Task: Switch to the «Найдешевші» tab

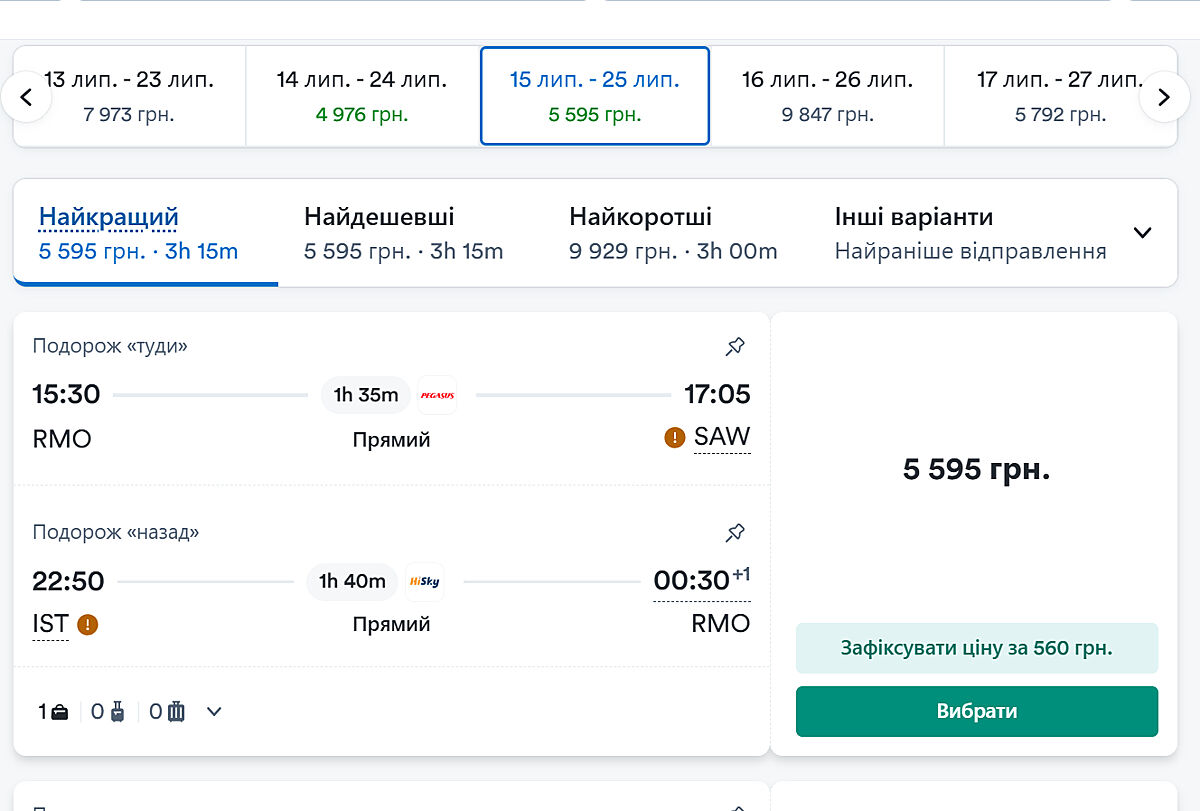Action: (x=403, y=233)
